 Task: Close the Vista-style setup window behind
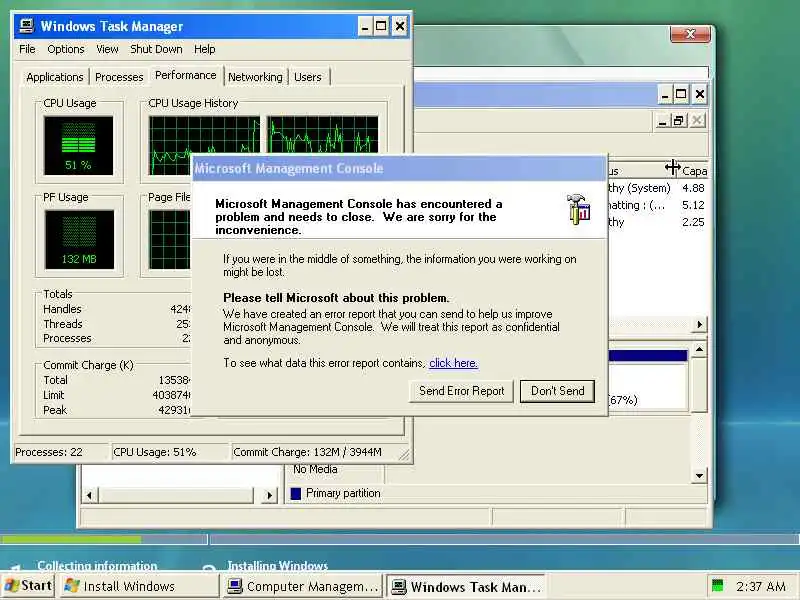tap(690, 34)
